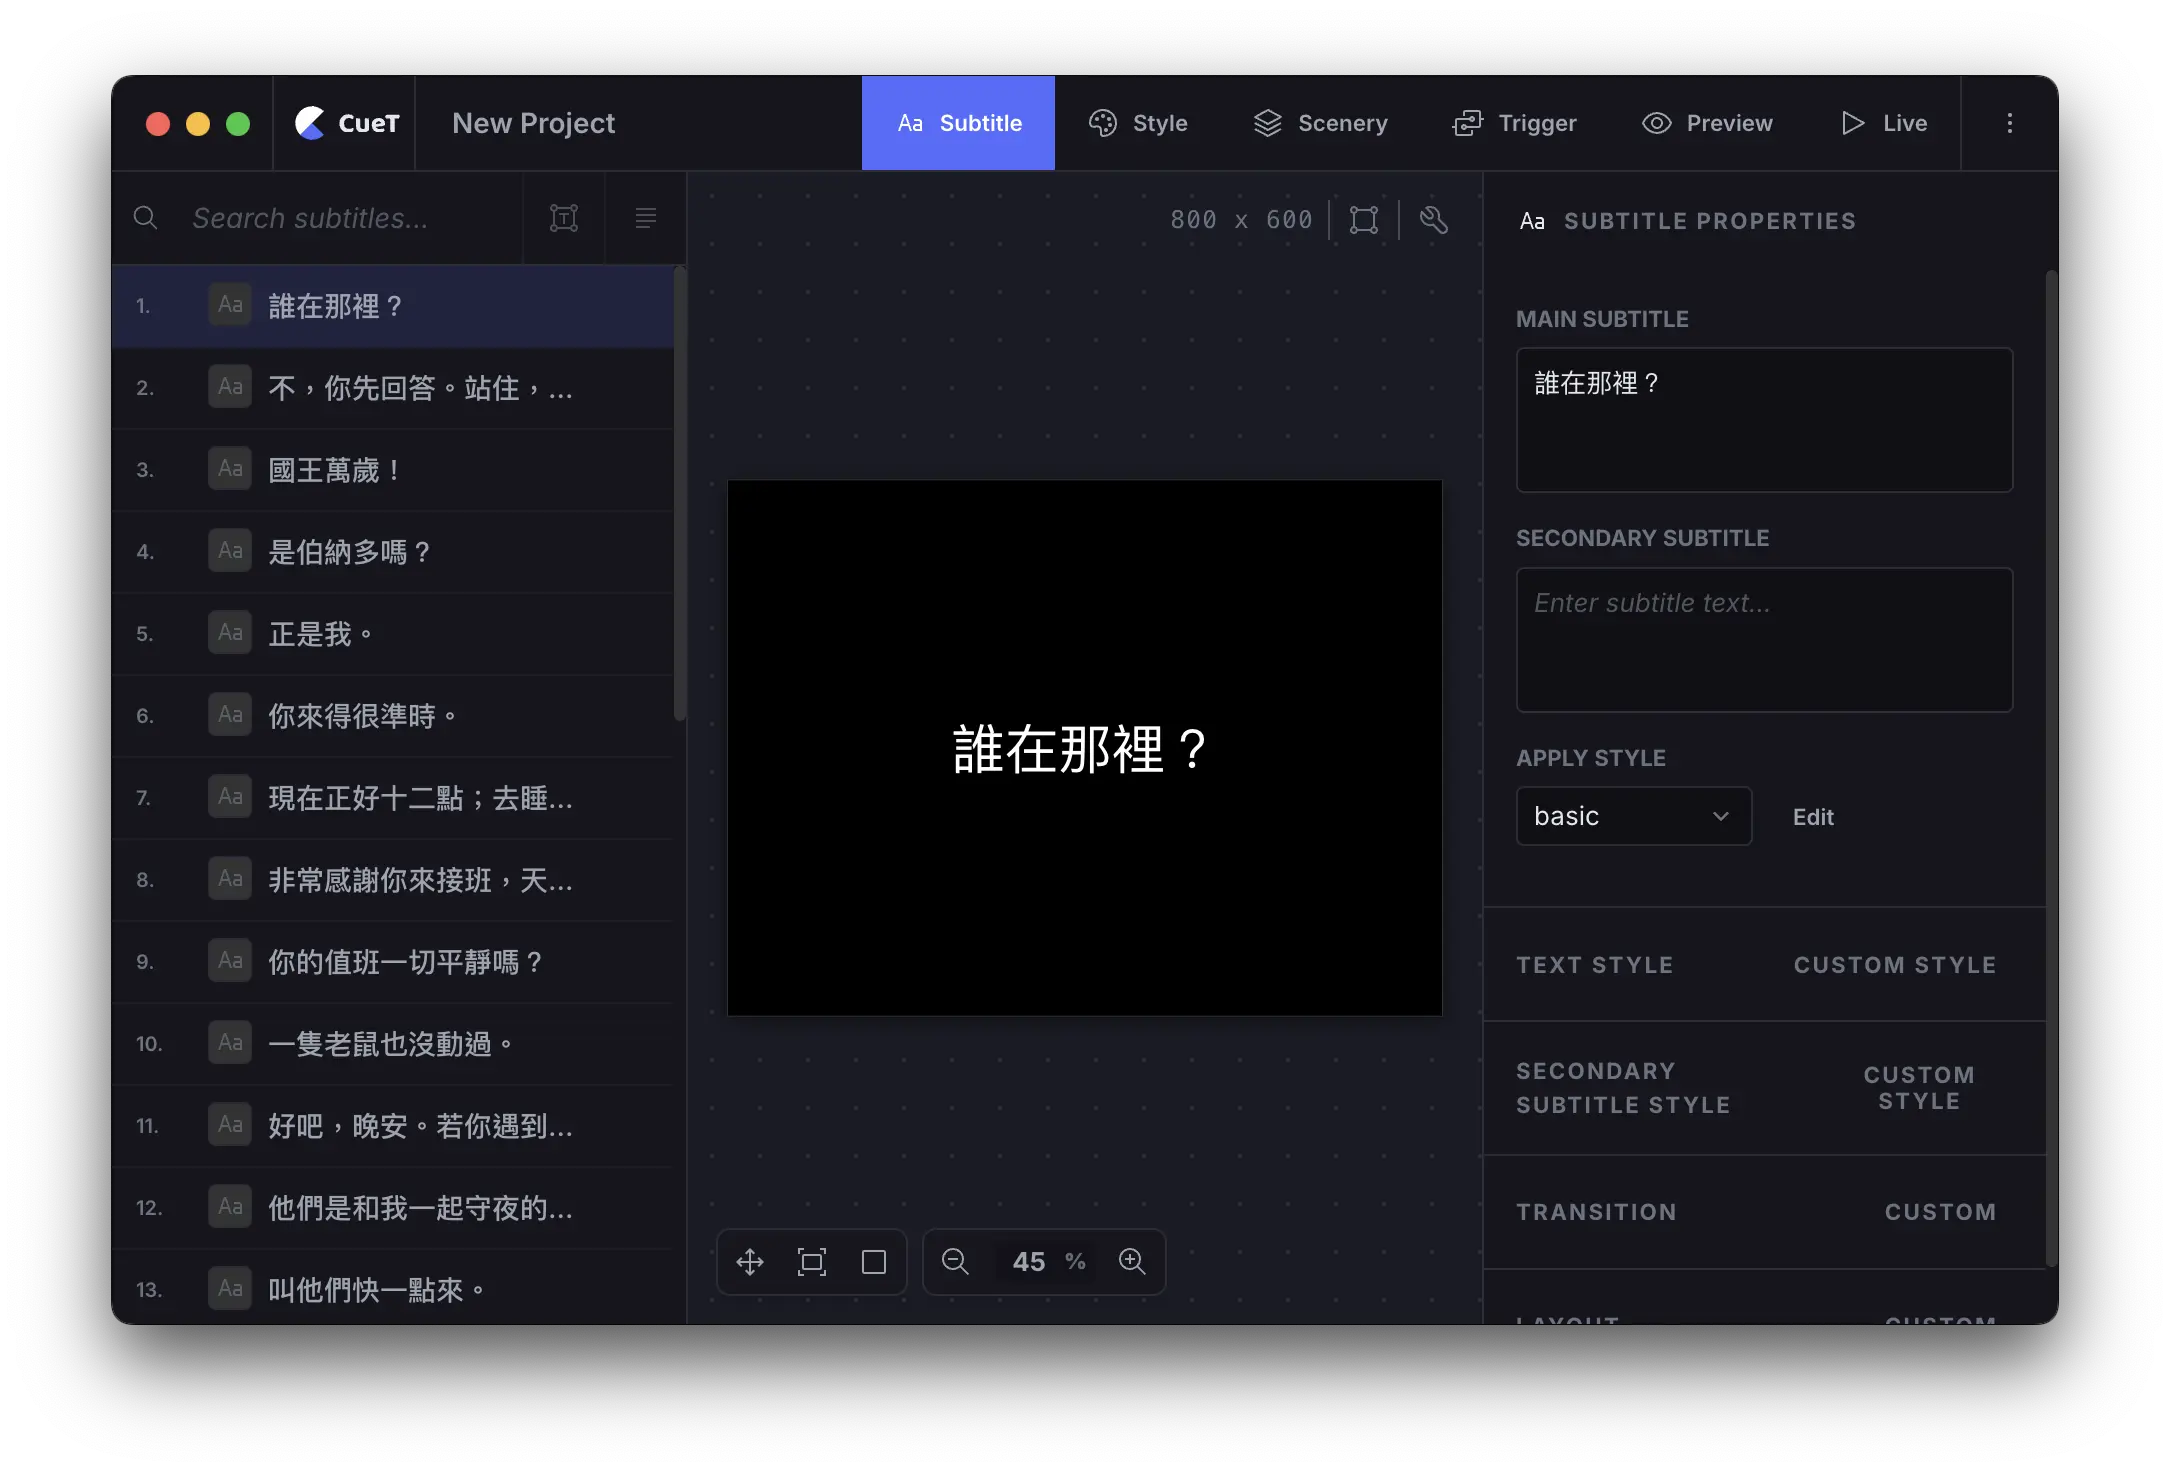This screenshot has height=1472, width=2170.
Task: Click the canvas height value 600
Action: point(1289,220)
